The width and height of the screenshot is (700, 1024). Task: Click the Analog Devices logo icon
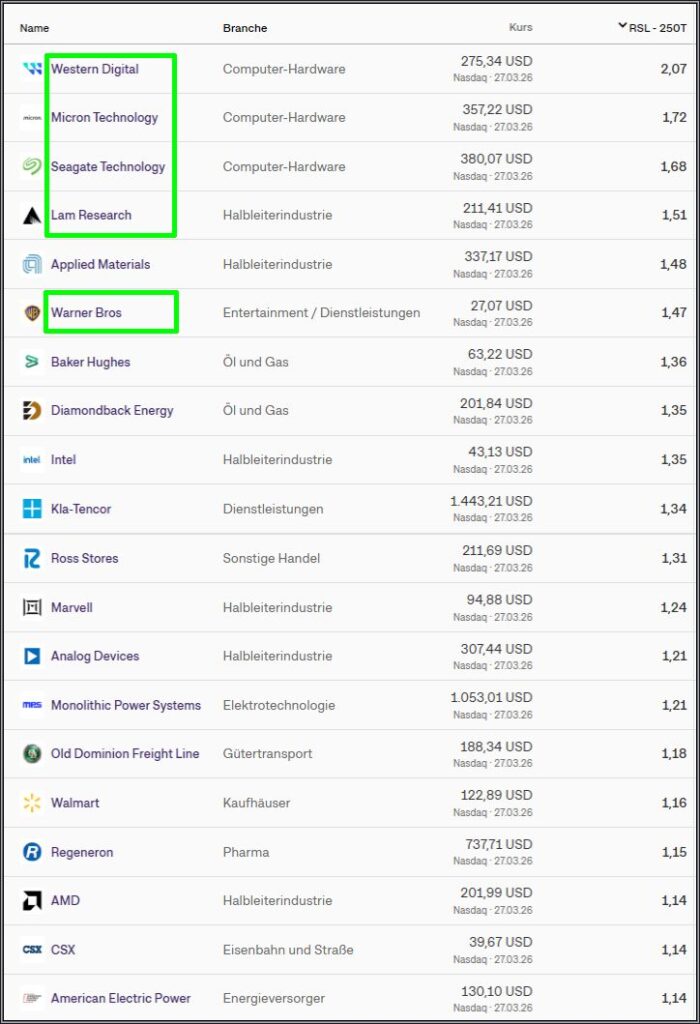[x=32, y=656]
